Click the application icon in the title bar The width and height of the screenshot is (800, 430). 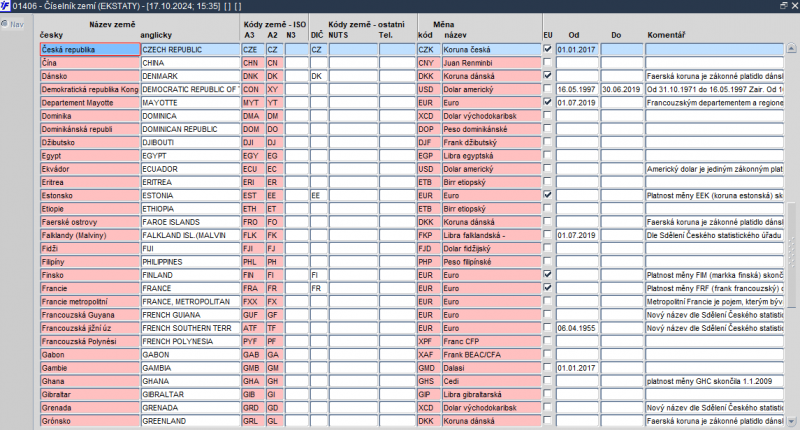pyautogui.click(x=5, y=6)
